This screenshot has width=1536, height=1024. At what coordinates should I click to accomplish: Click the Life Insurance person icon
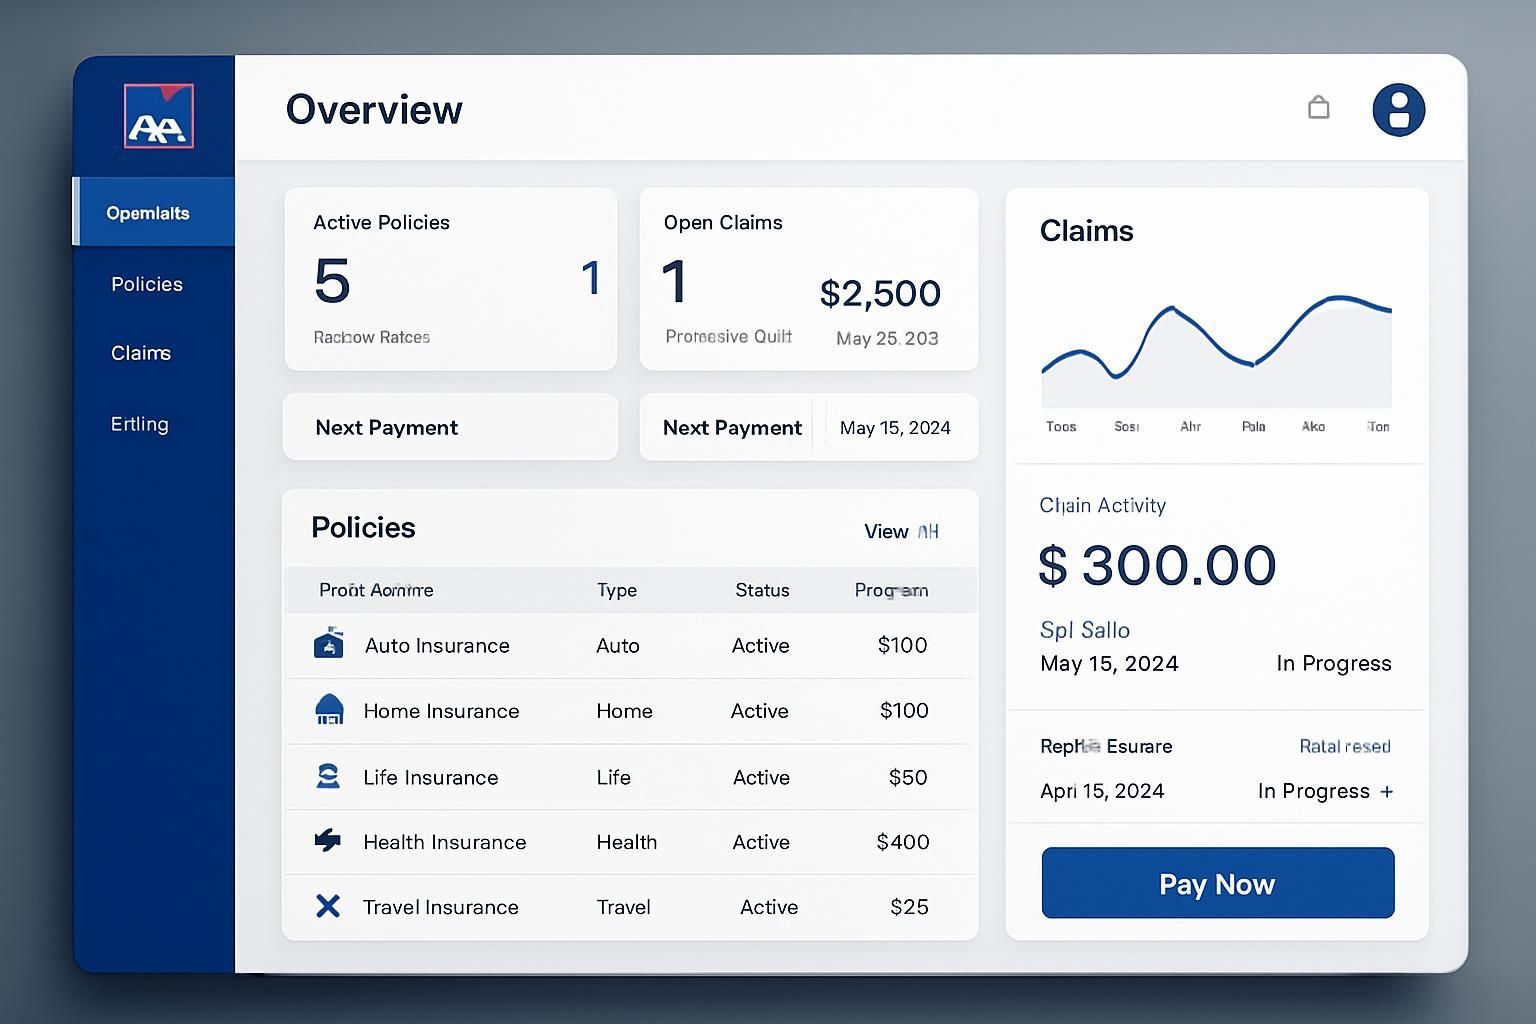(x=328, y=776)
